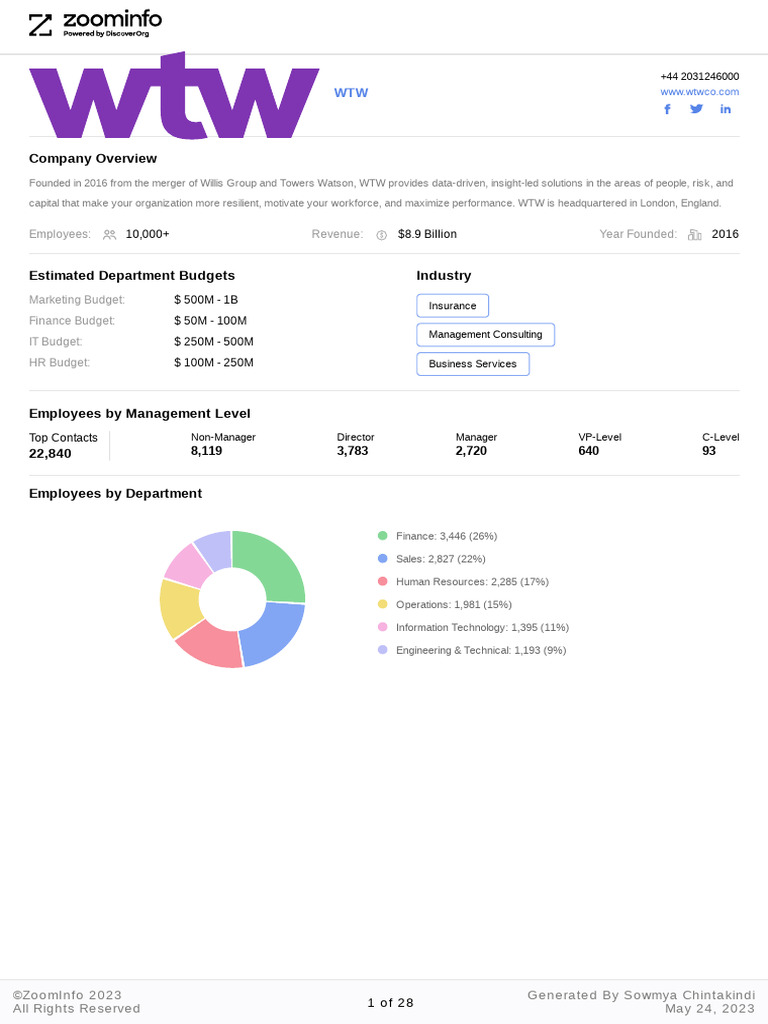
Task: Click the revenue dollar coin icon
Action: click(381, 235)
